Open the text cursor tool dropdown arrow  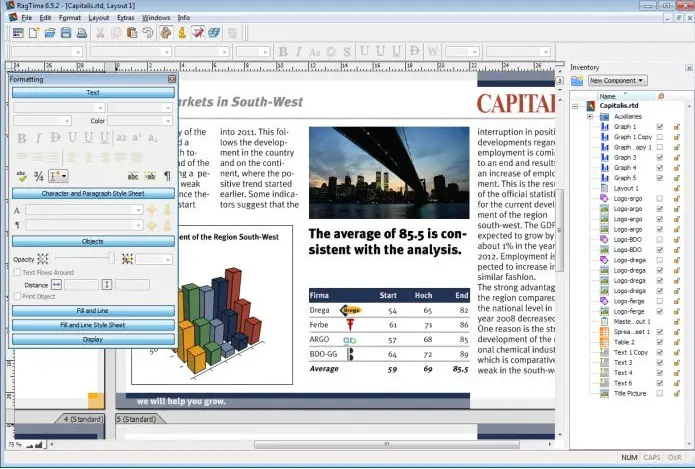coord(64,176)
